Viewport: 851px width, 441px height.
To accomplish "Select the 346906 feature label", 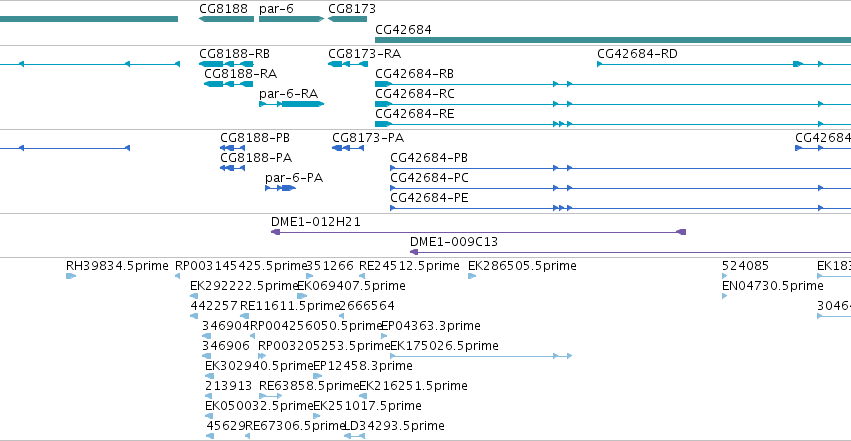I will tap(226, 346).
